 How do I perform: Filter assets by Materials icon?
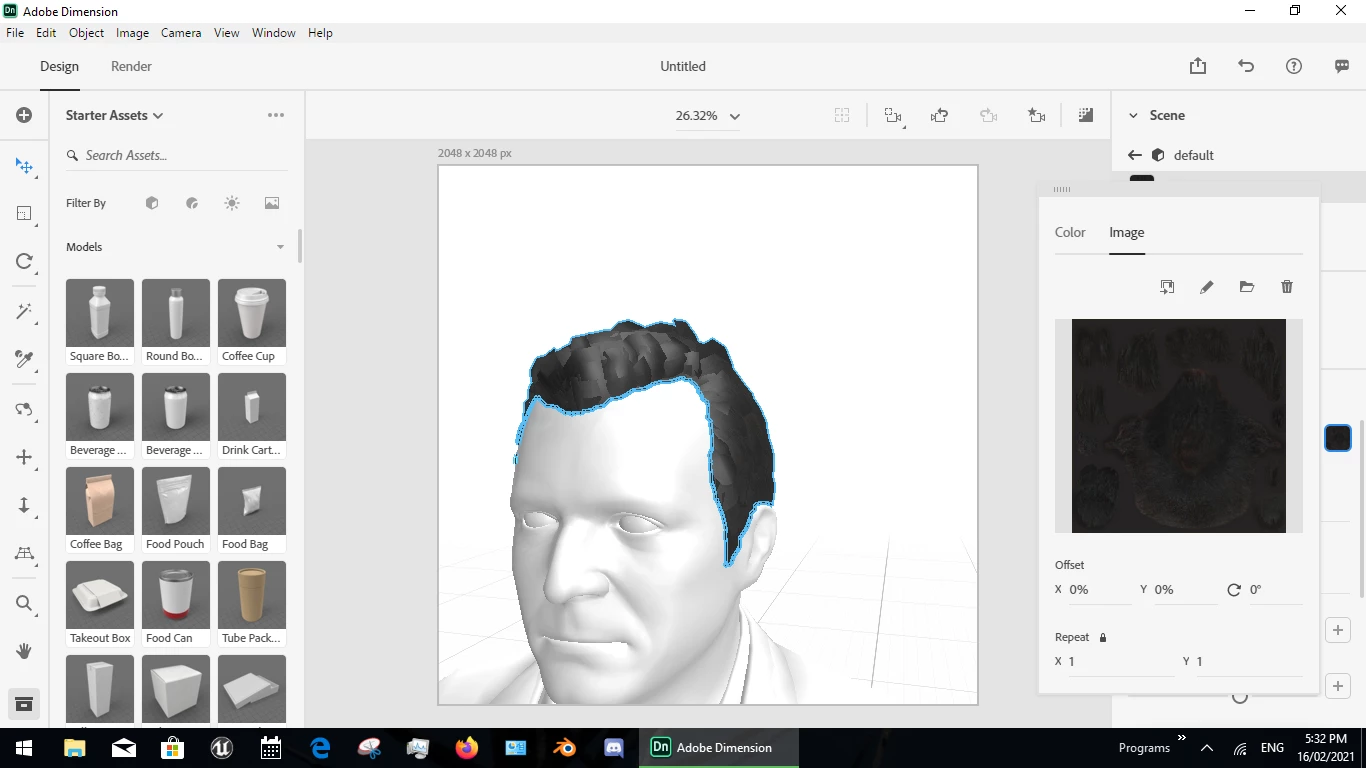(x=192, y=203)
